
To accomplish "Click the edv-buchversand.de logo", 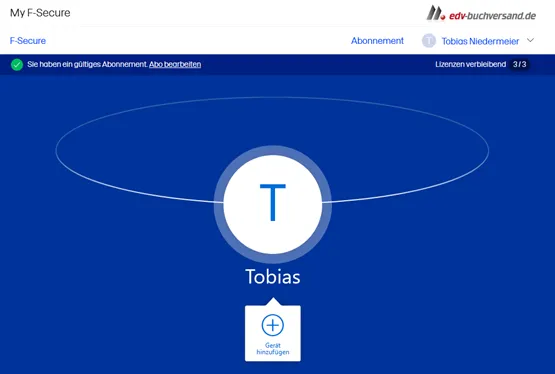I will pos(481,13).
